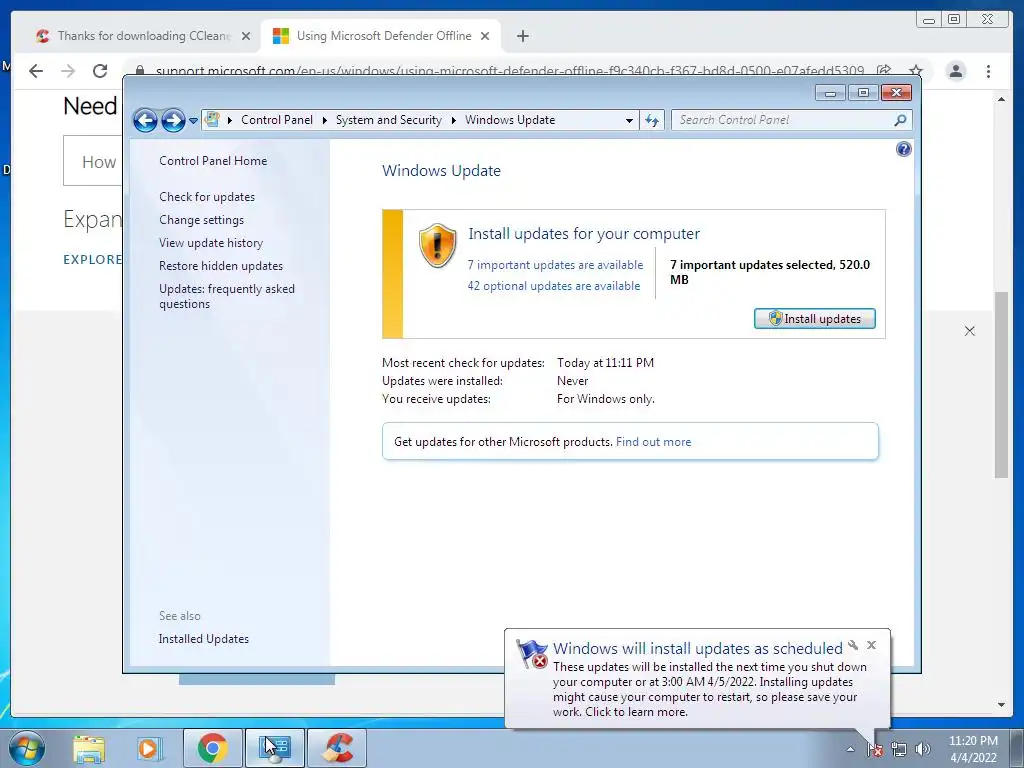
Task: Click Check for updates
Action: pyautogui.click(x=207, y=197)
